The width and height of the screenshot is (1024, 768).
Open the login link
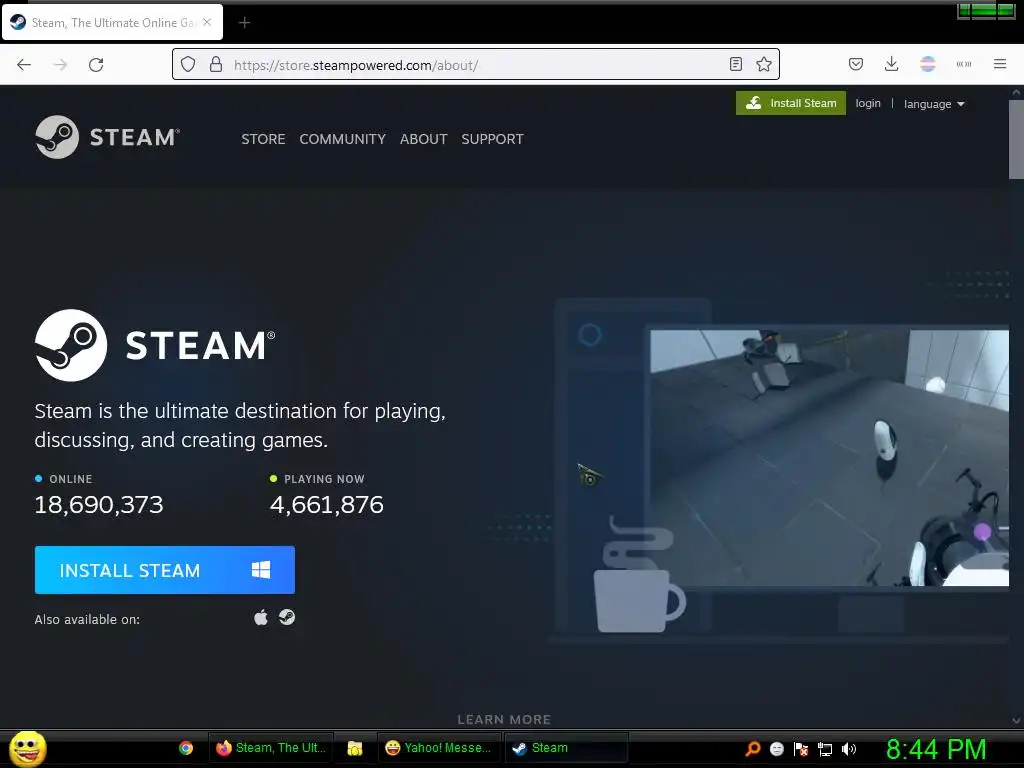(868, 103)
